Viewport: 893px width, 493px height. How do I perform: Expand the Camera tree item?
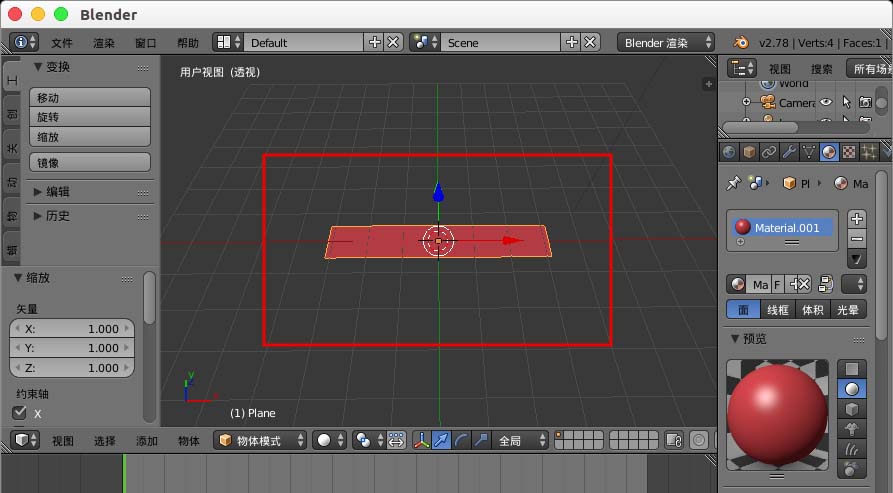tap(746, 102)
